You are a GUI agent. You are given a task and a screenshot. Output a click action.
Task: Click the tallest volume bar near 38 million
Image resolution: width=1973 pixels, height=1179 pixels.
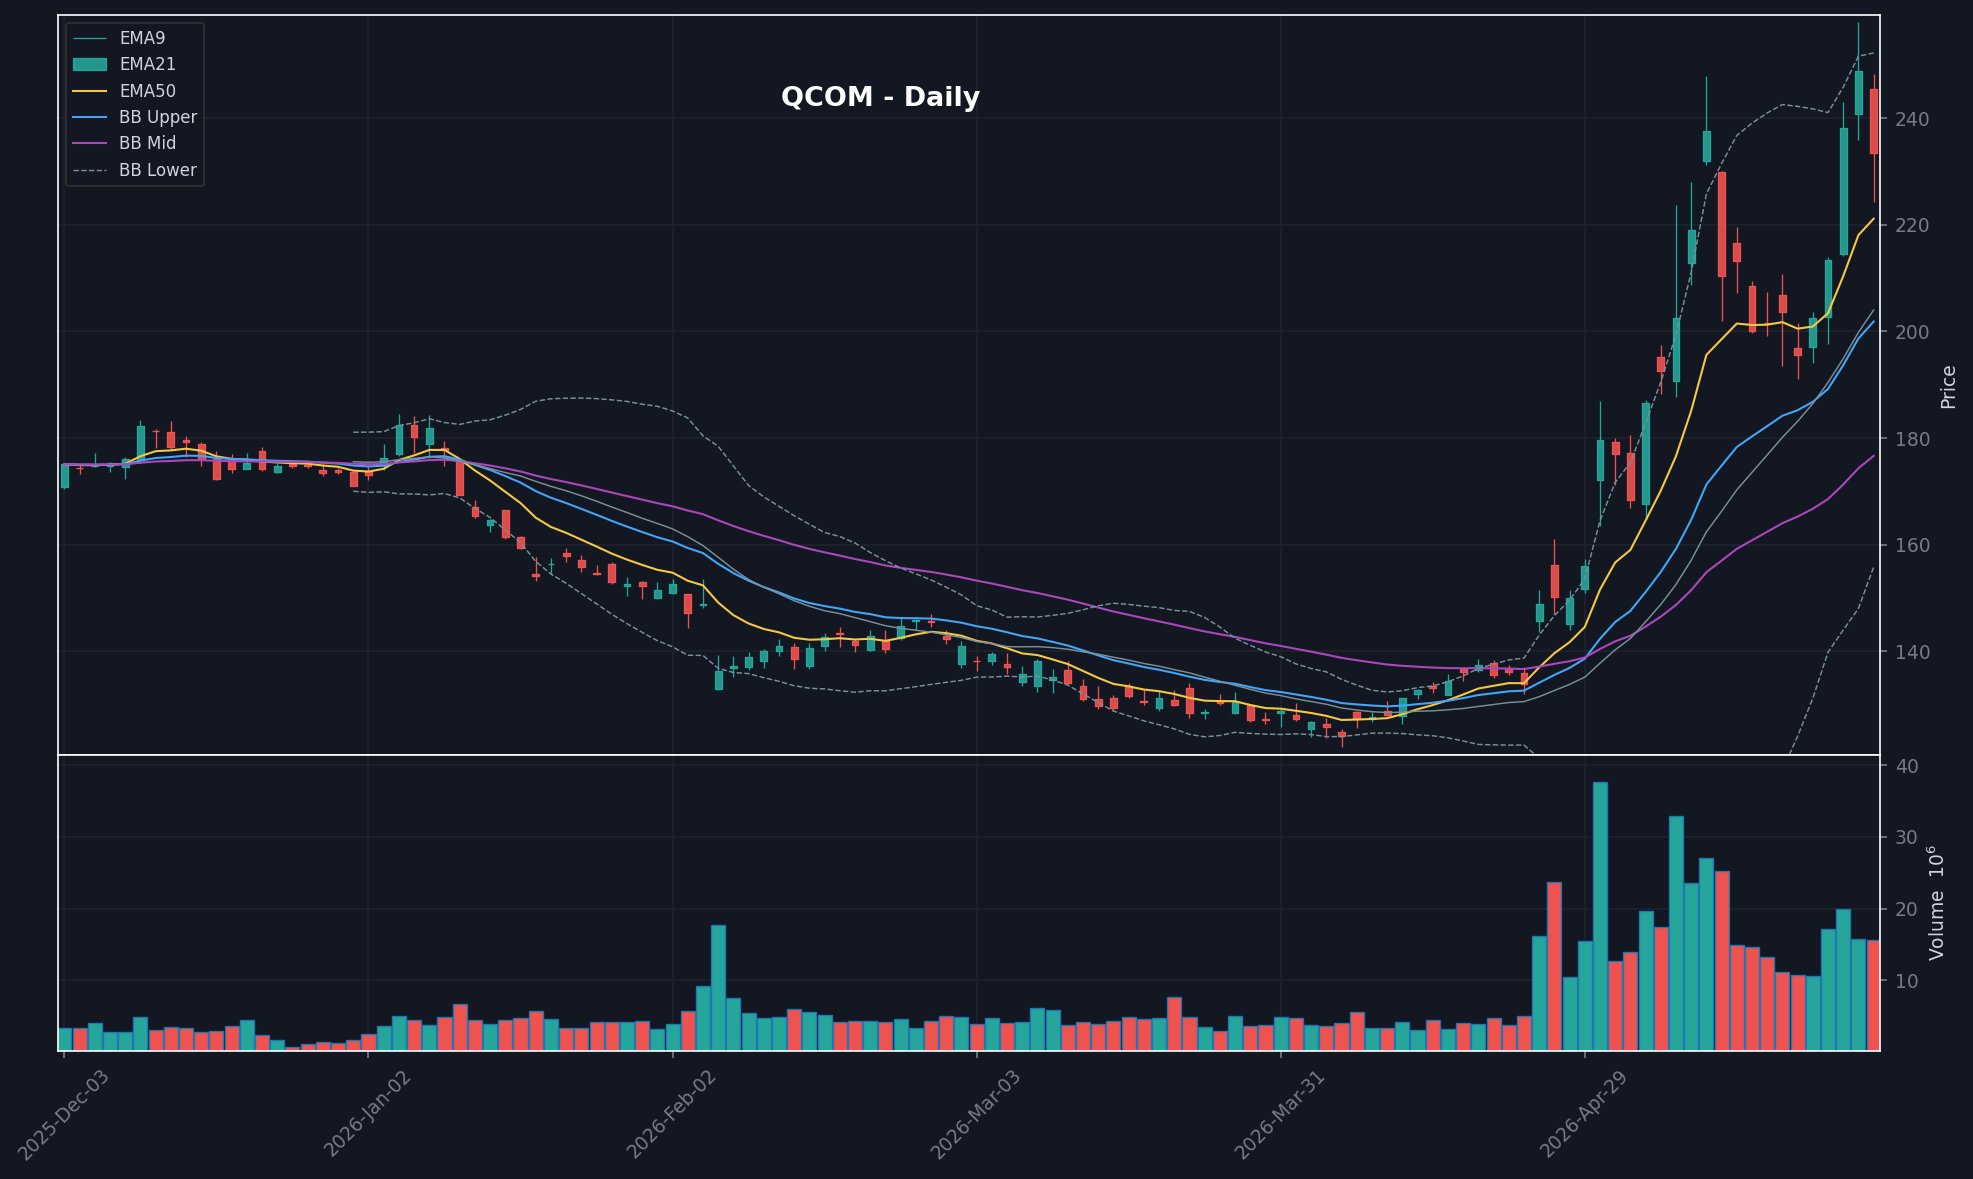coord(1600,916)
